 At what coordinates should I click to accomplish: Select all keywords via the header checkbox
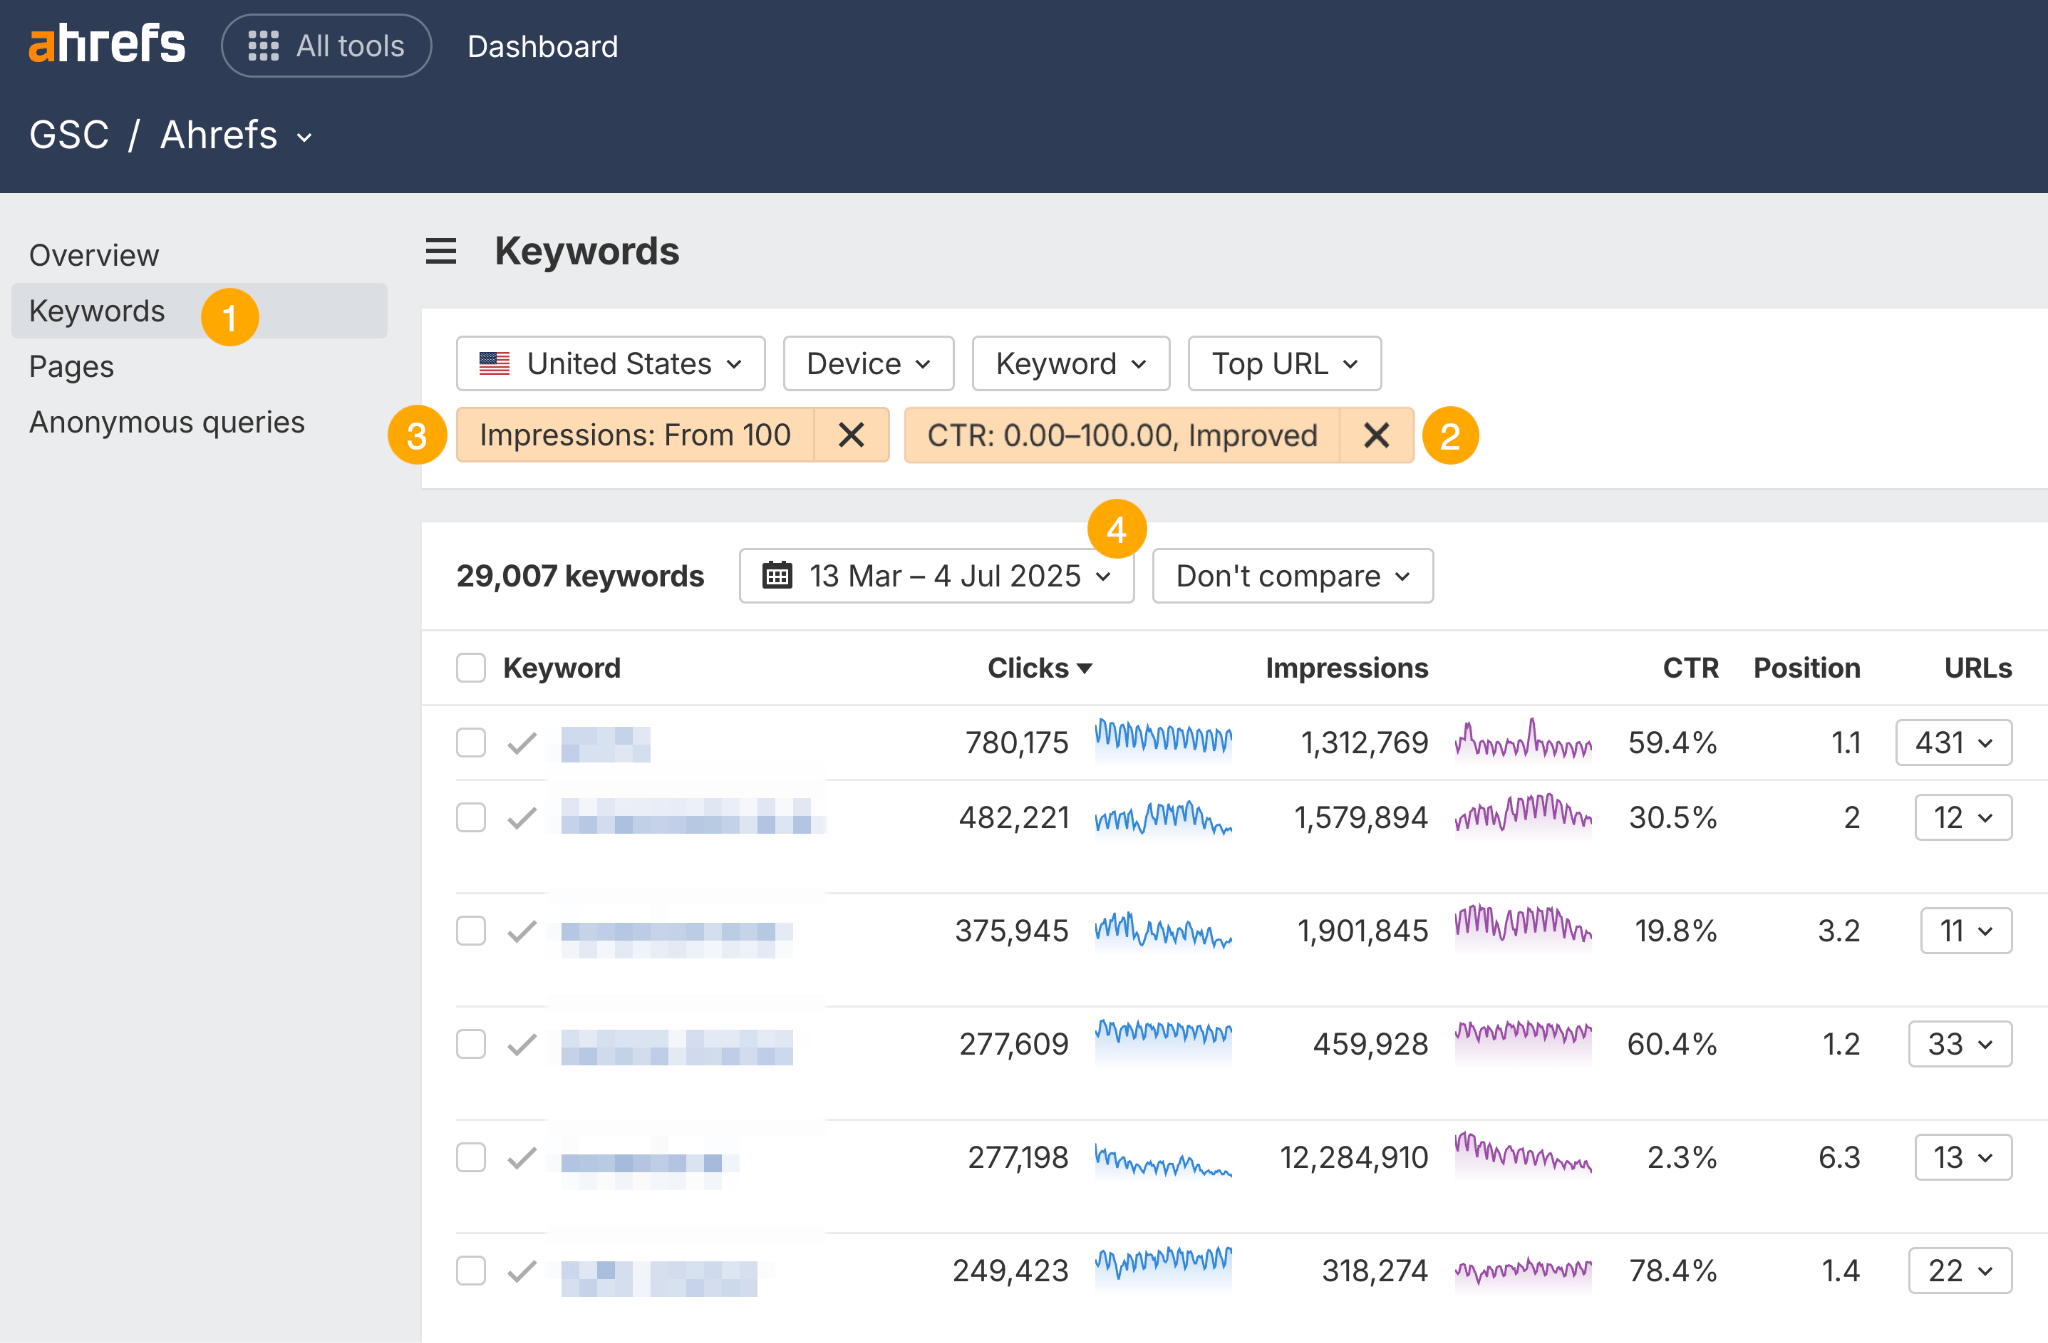470,666
